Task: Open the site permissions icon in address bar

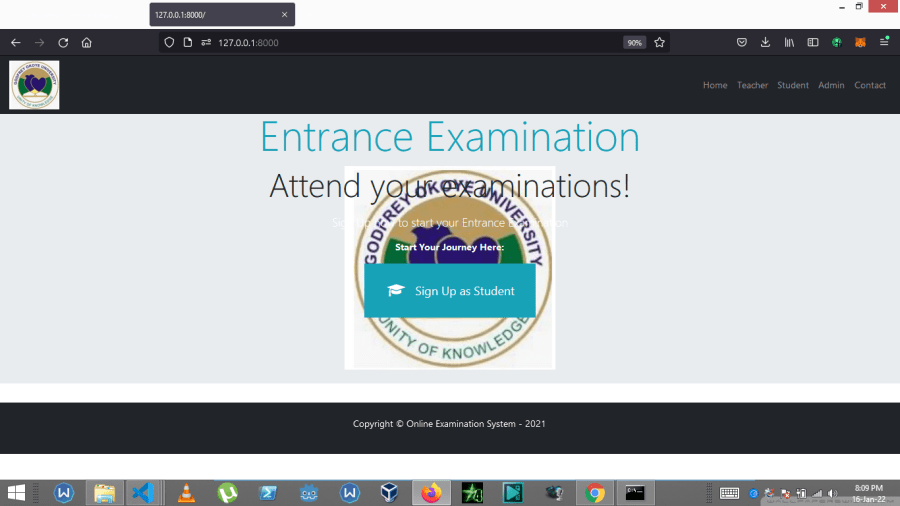Action: pos(206,42)
